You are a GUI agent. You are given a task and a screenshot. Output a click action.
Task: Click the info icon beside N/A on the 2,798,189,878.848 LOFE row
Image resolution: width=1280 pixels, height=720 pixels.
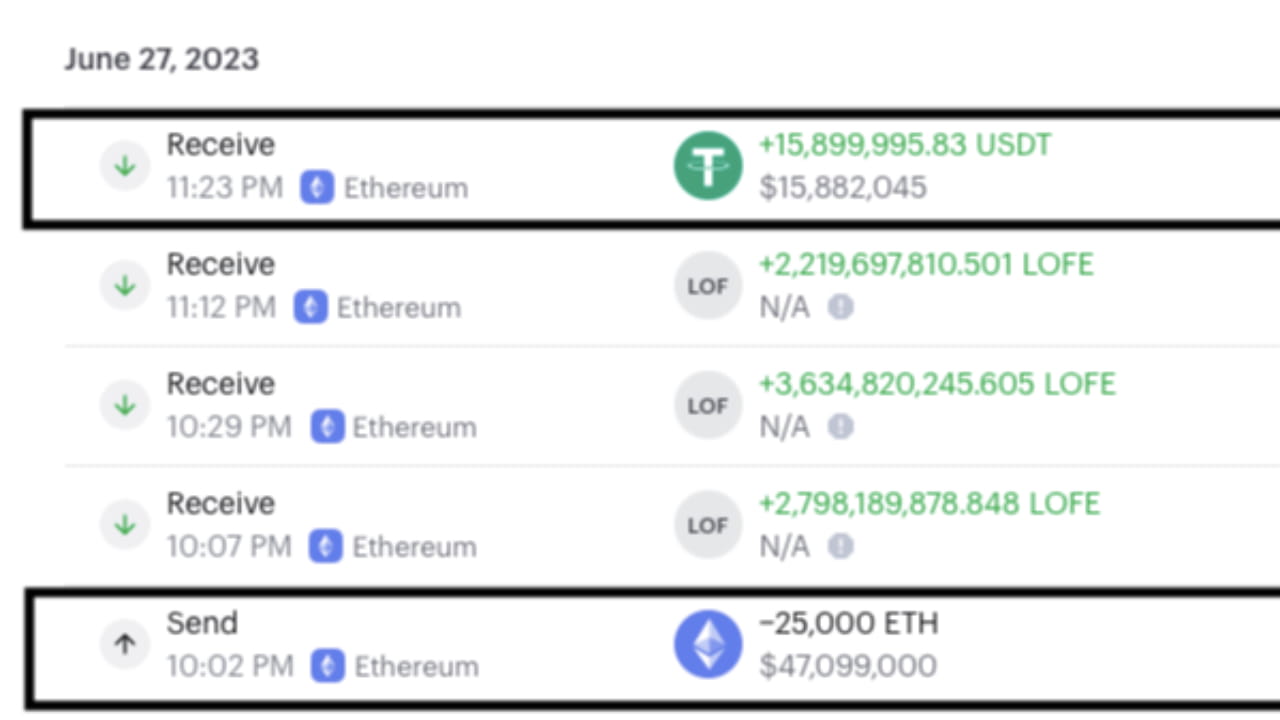click(841, 546)
